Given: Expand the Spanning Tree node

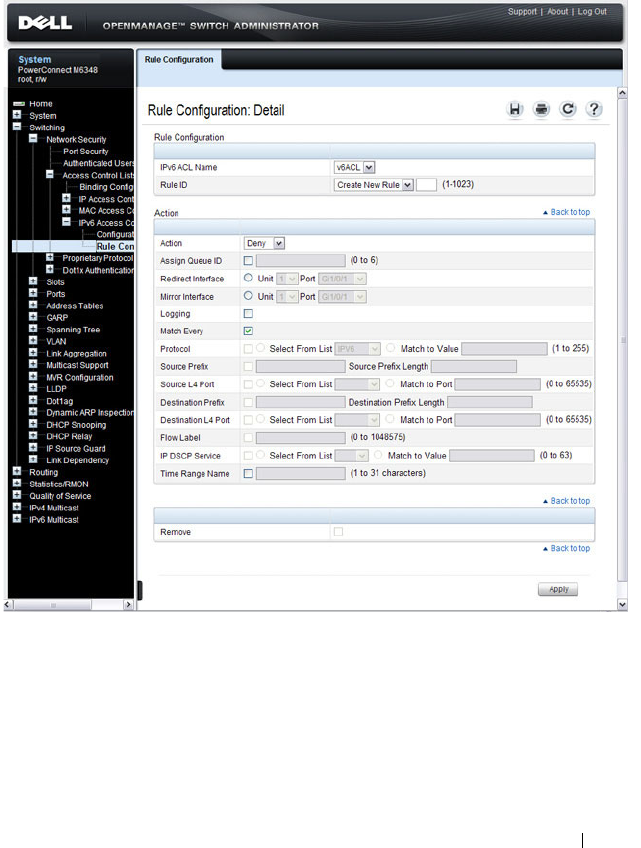Looking at the screenshot, I should click(x=34, y=329).
